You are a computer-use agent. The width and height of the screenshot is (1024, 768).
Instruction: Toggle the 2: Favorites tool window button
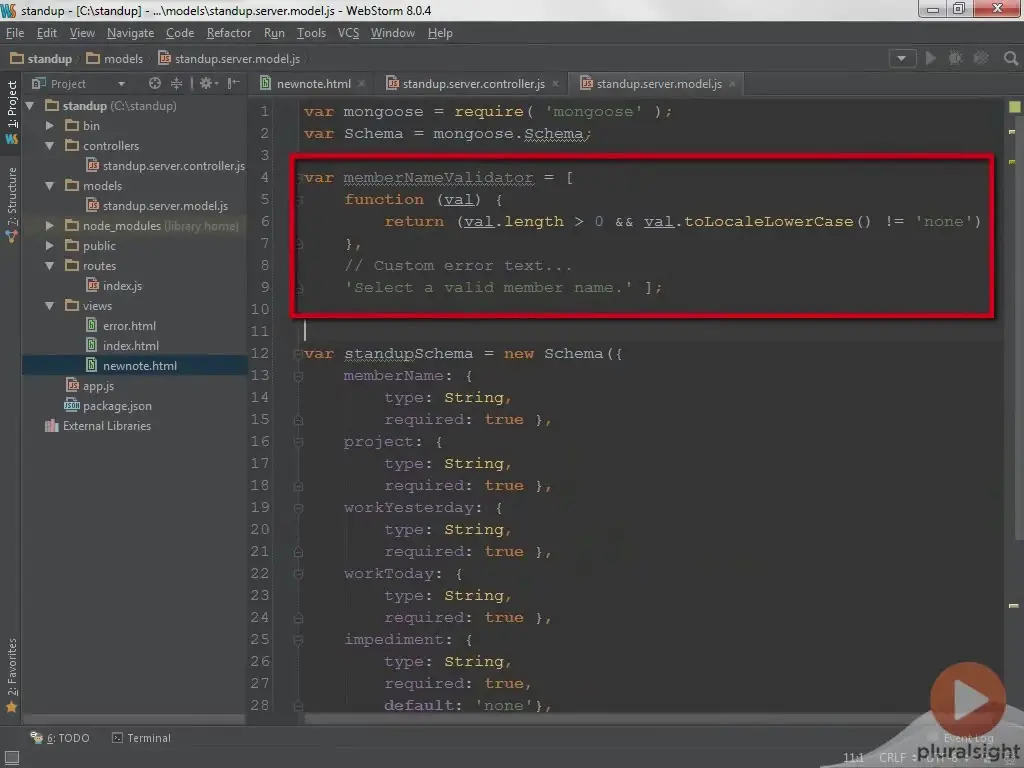12,674
